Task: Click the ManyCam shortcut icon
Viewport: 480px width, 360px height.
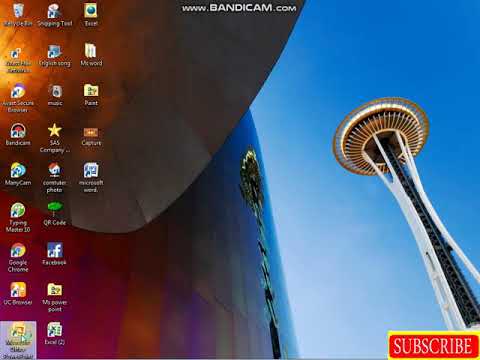Action: click(x=18, y=175)
